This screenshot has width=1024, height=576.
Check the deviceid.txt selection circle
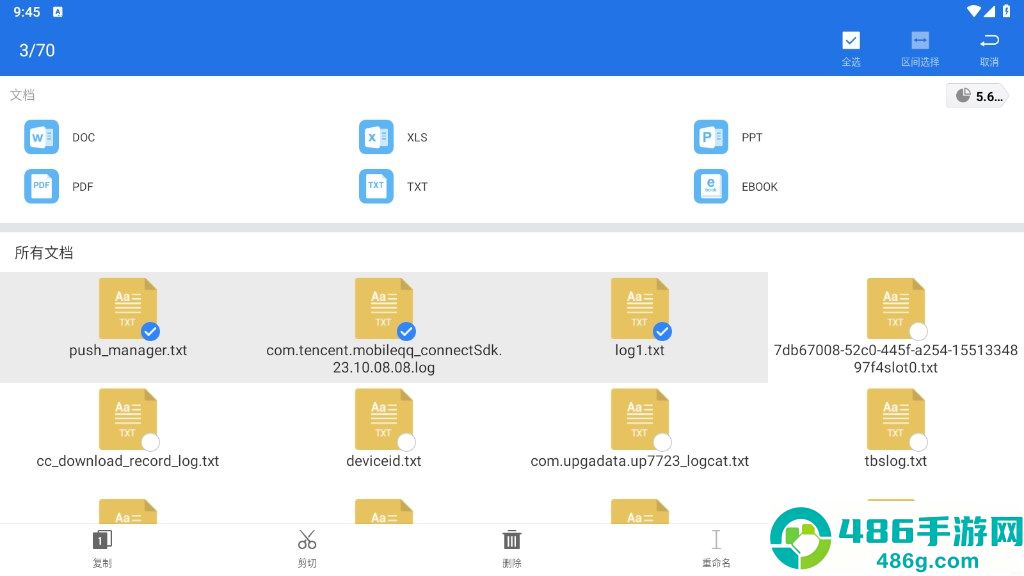406,442
